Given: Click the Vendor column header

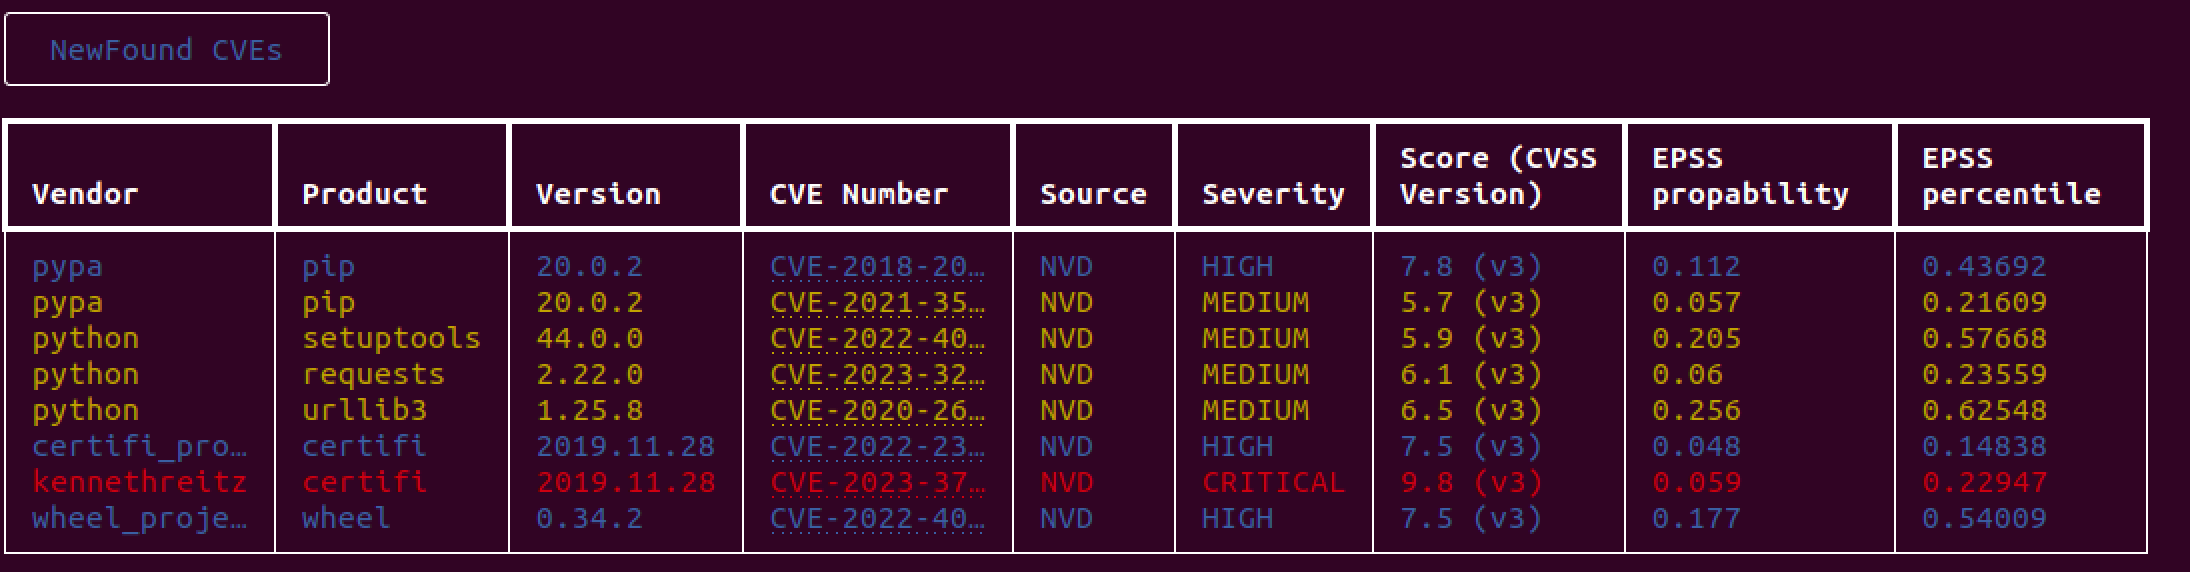Looking at the screenshot, I should coord(85,194).
